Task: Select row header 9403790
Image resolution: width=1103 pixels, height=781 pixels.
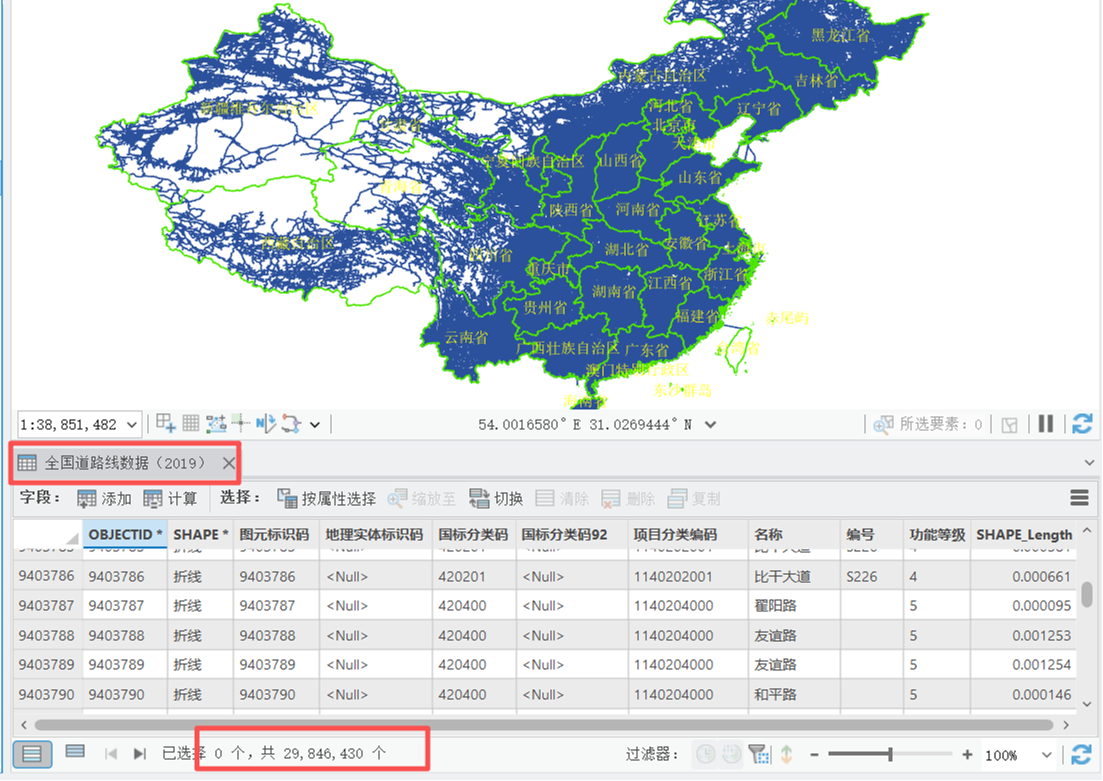Action: click(46, 694)
